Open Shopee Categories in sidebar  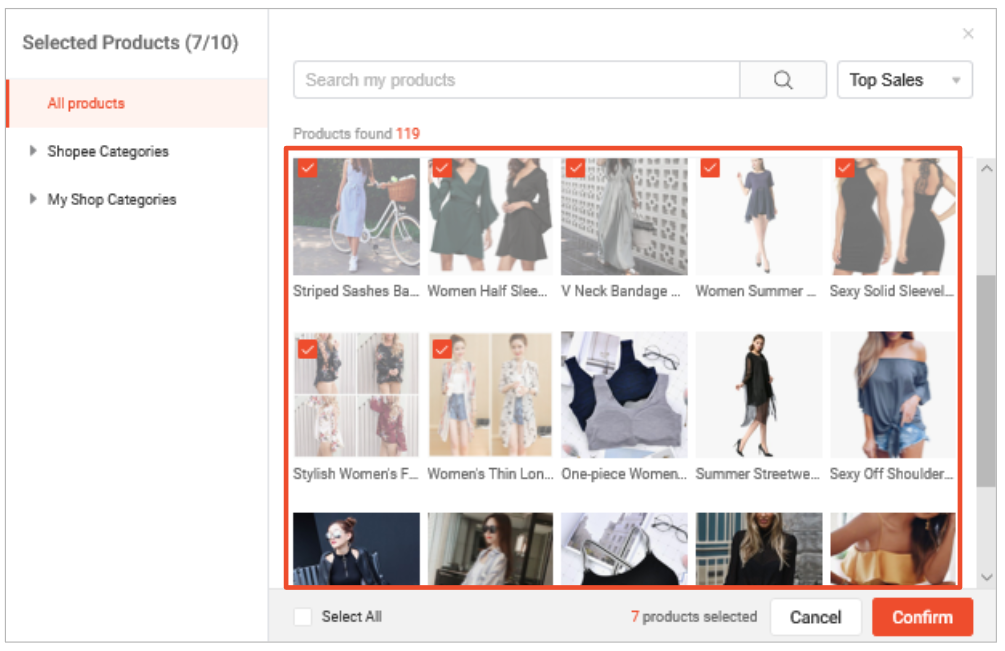pyautogui.click(x=108, y=151)
